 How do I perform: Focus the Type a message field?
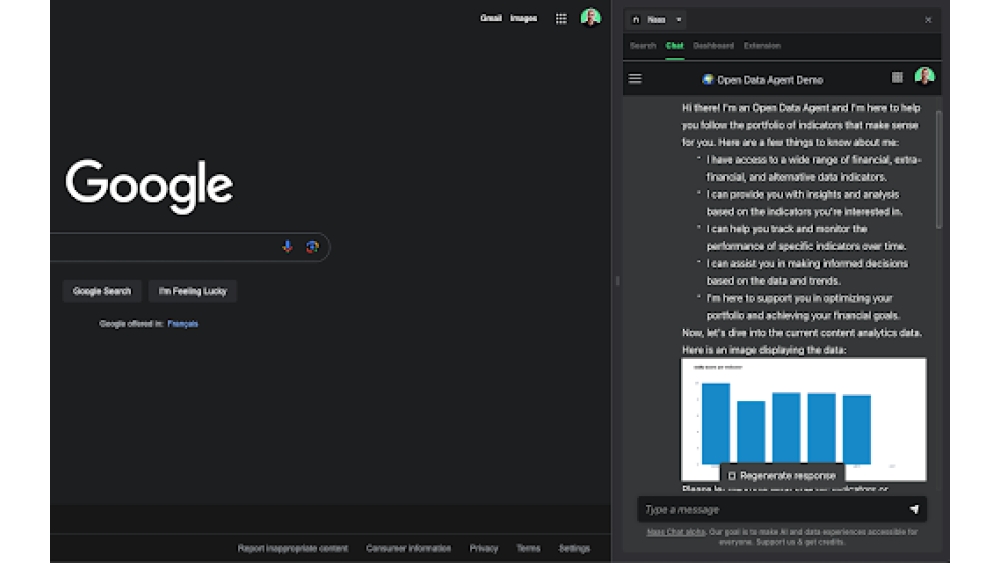coord(772,509)
